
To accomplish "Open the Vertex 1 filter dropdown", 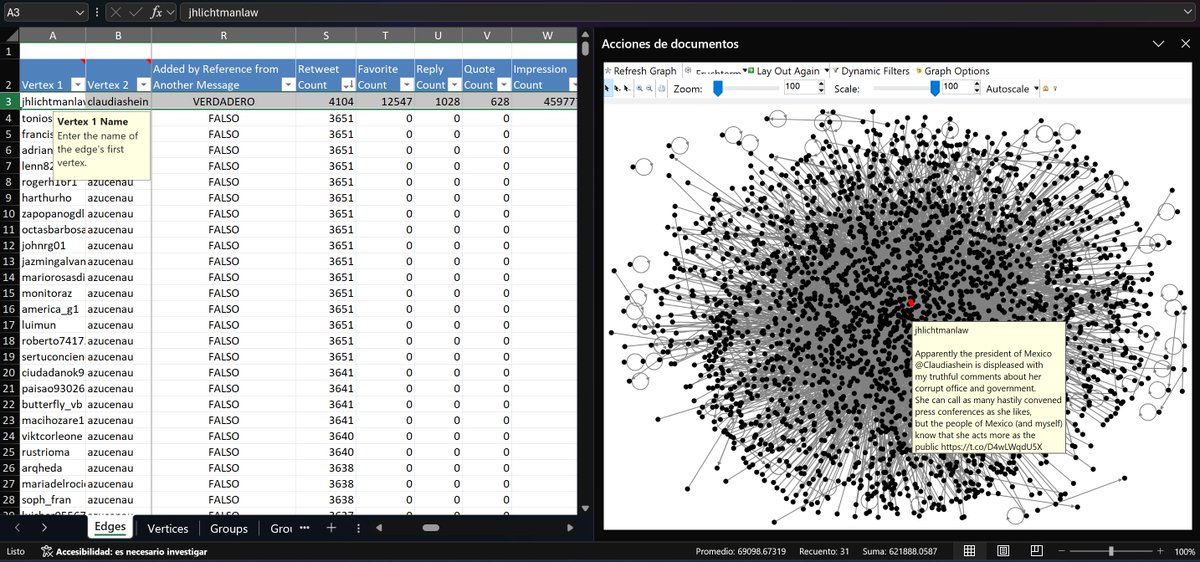I will [x=77, y=85].
